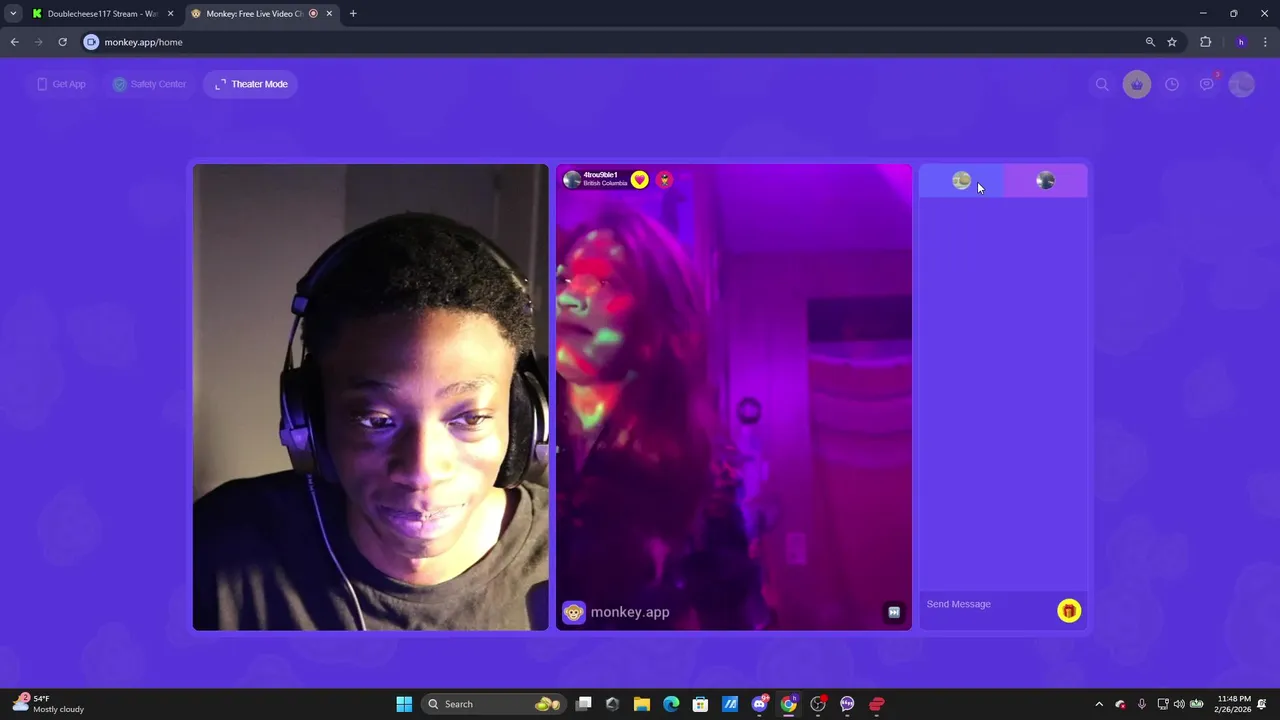Open the crown premium icon in header
1280x720 pixels.
(1137, 85)
